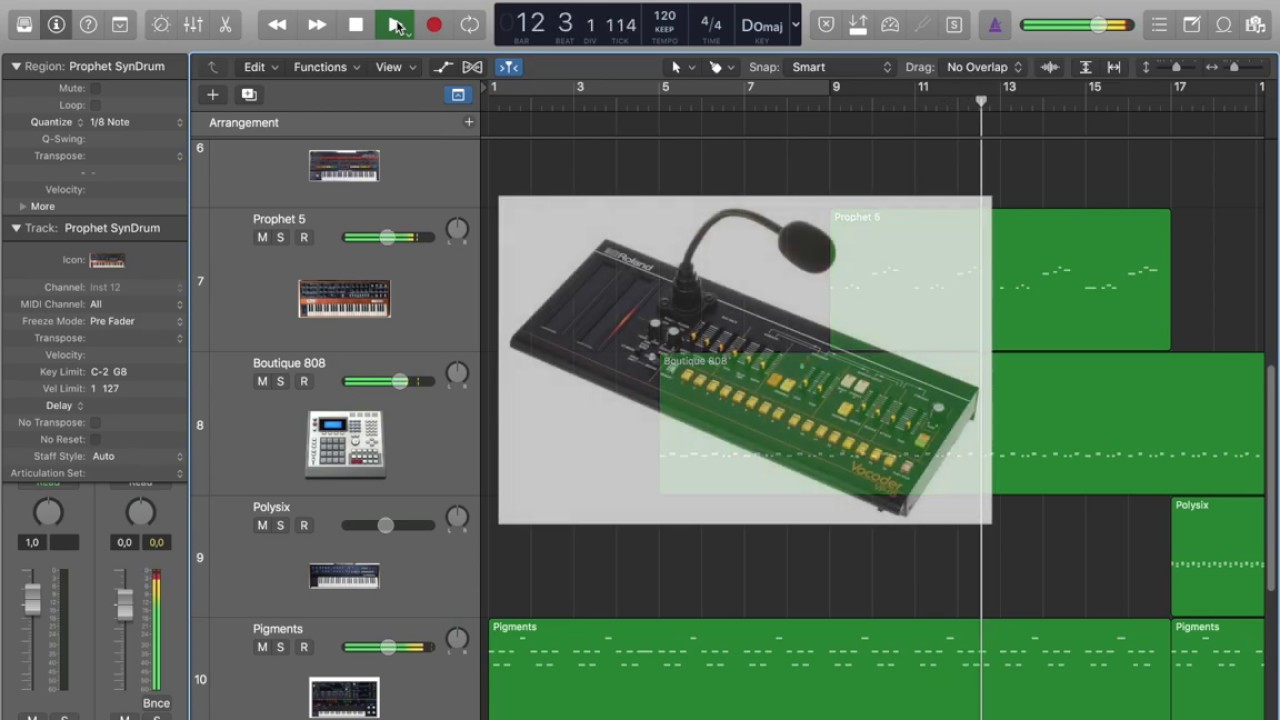Viewport: 1280px width, 720px height.
Task: Record-enable the Polysix track
Action: pos(304,525)
